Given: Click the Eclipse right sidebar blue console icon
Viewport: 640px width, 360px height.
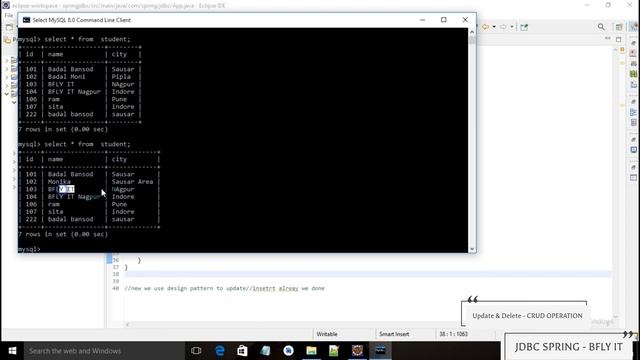Looking at the screenshot, I should click(633, 150).
